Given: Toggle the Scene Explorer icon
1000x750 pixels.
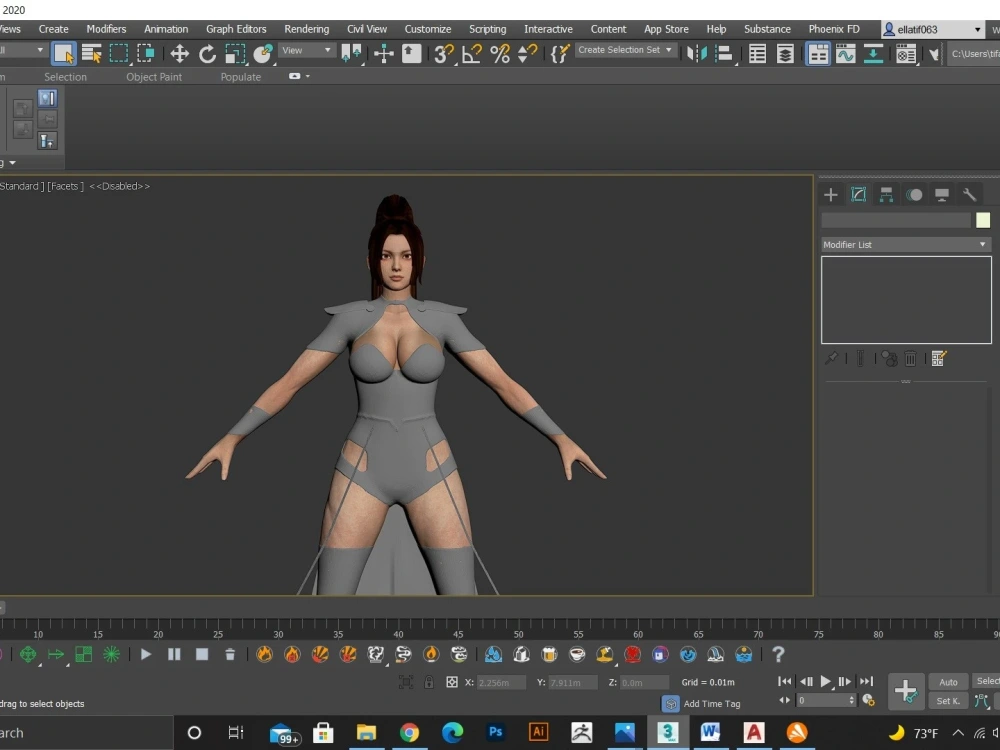Looking at the screenshot, I should click(x=757, y=54).
